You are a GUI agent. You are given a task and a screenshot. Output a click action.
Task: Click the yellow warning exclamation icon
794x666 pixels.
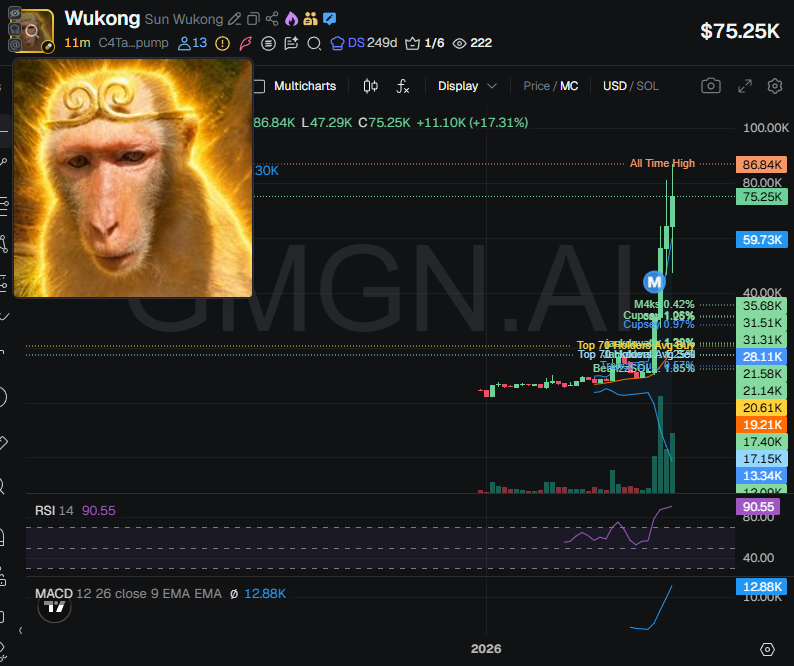coord(222,44)
